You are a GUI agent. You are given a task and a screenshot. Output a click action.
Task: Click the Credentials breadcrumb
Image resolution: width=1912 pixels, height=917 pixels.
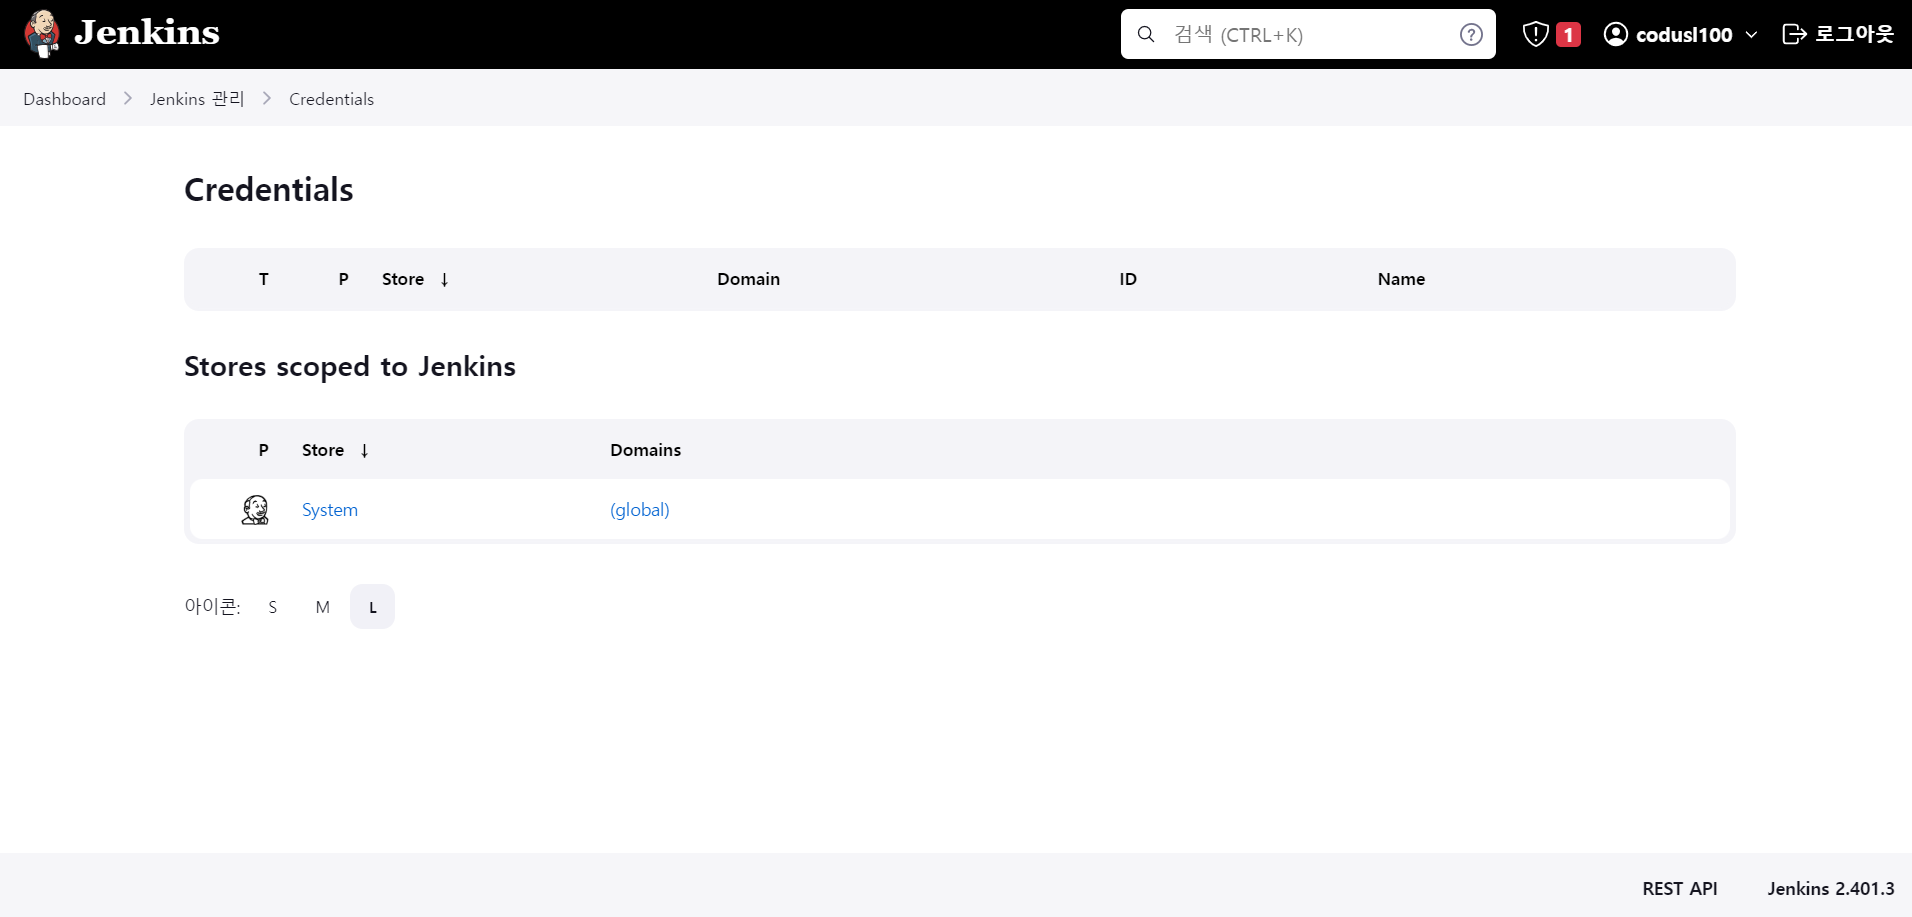(x=331, y=99)
